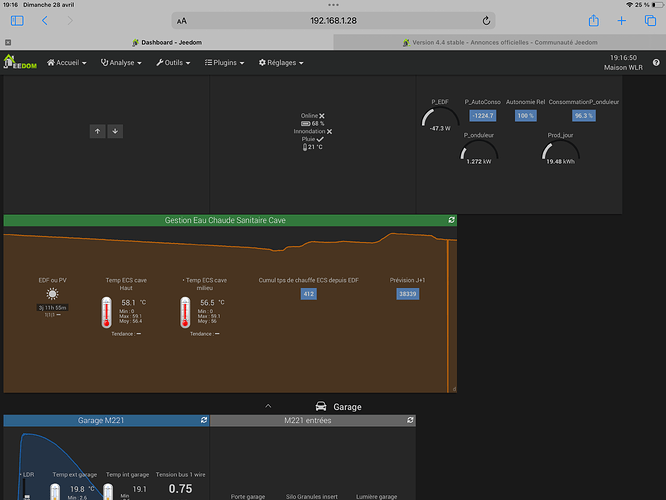This screenshot has height=500, width=666.
Task: Click the Garage car icon
Action: pos(321,407)
